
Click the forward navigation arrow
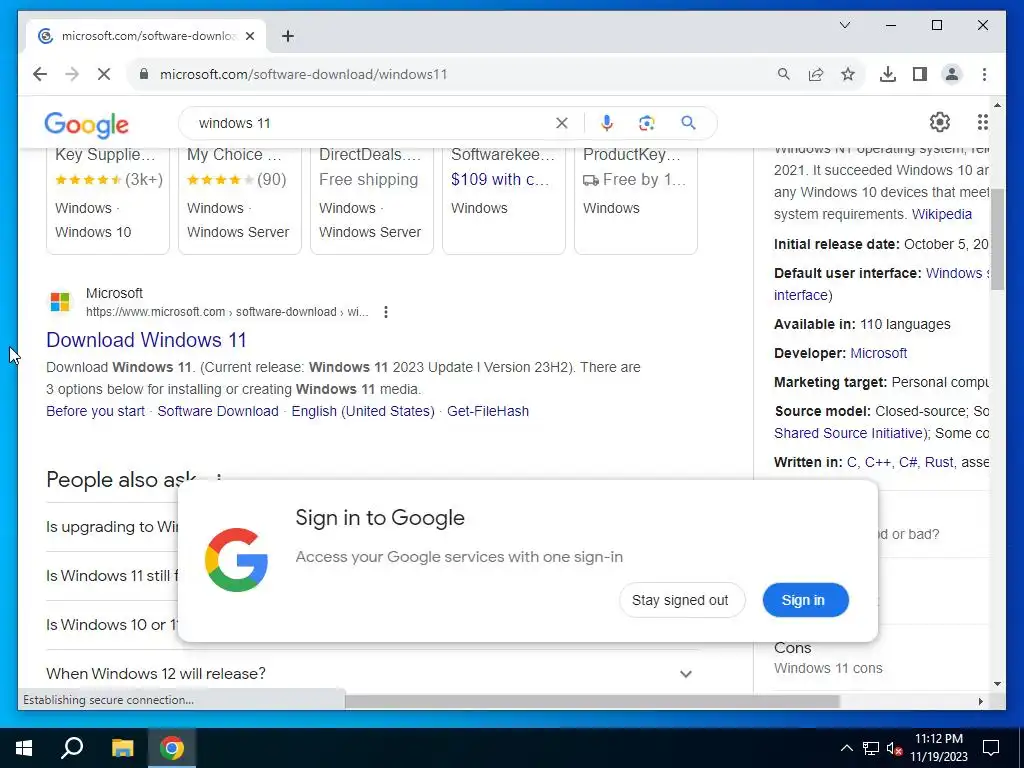pyautogui.click(x=72, y=74)
